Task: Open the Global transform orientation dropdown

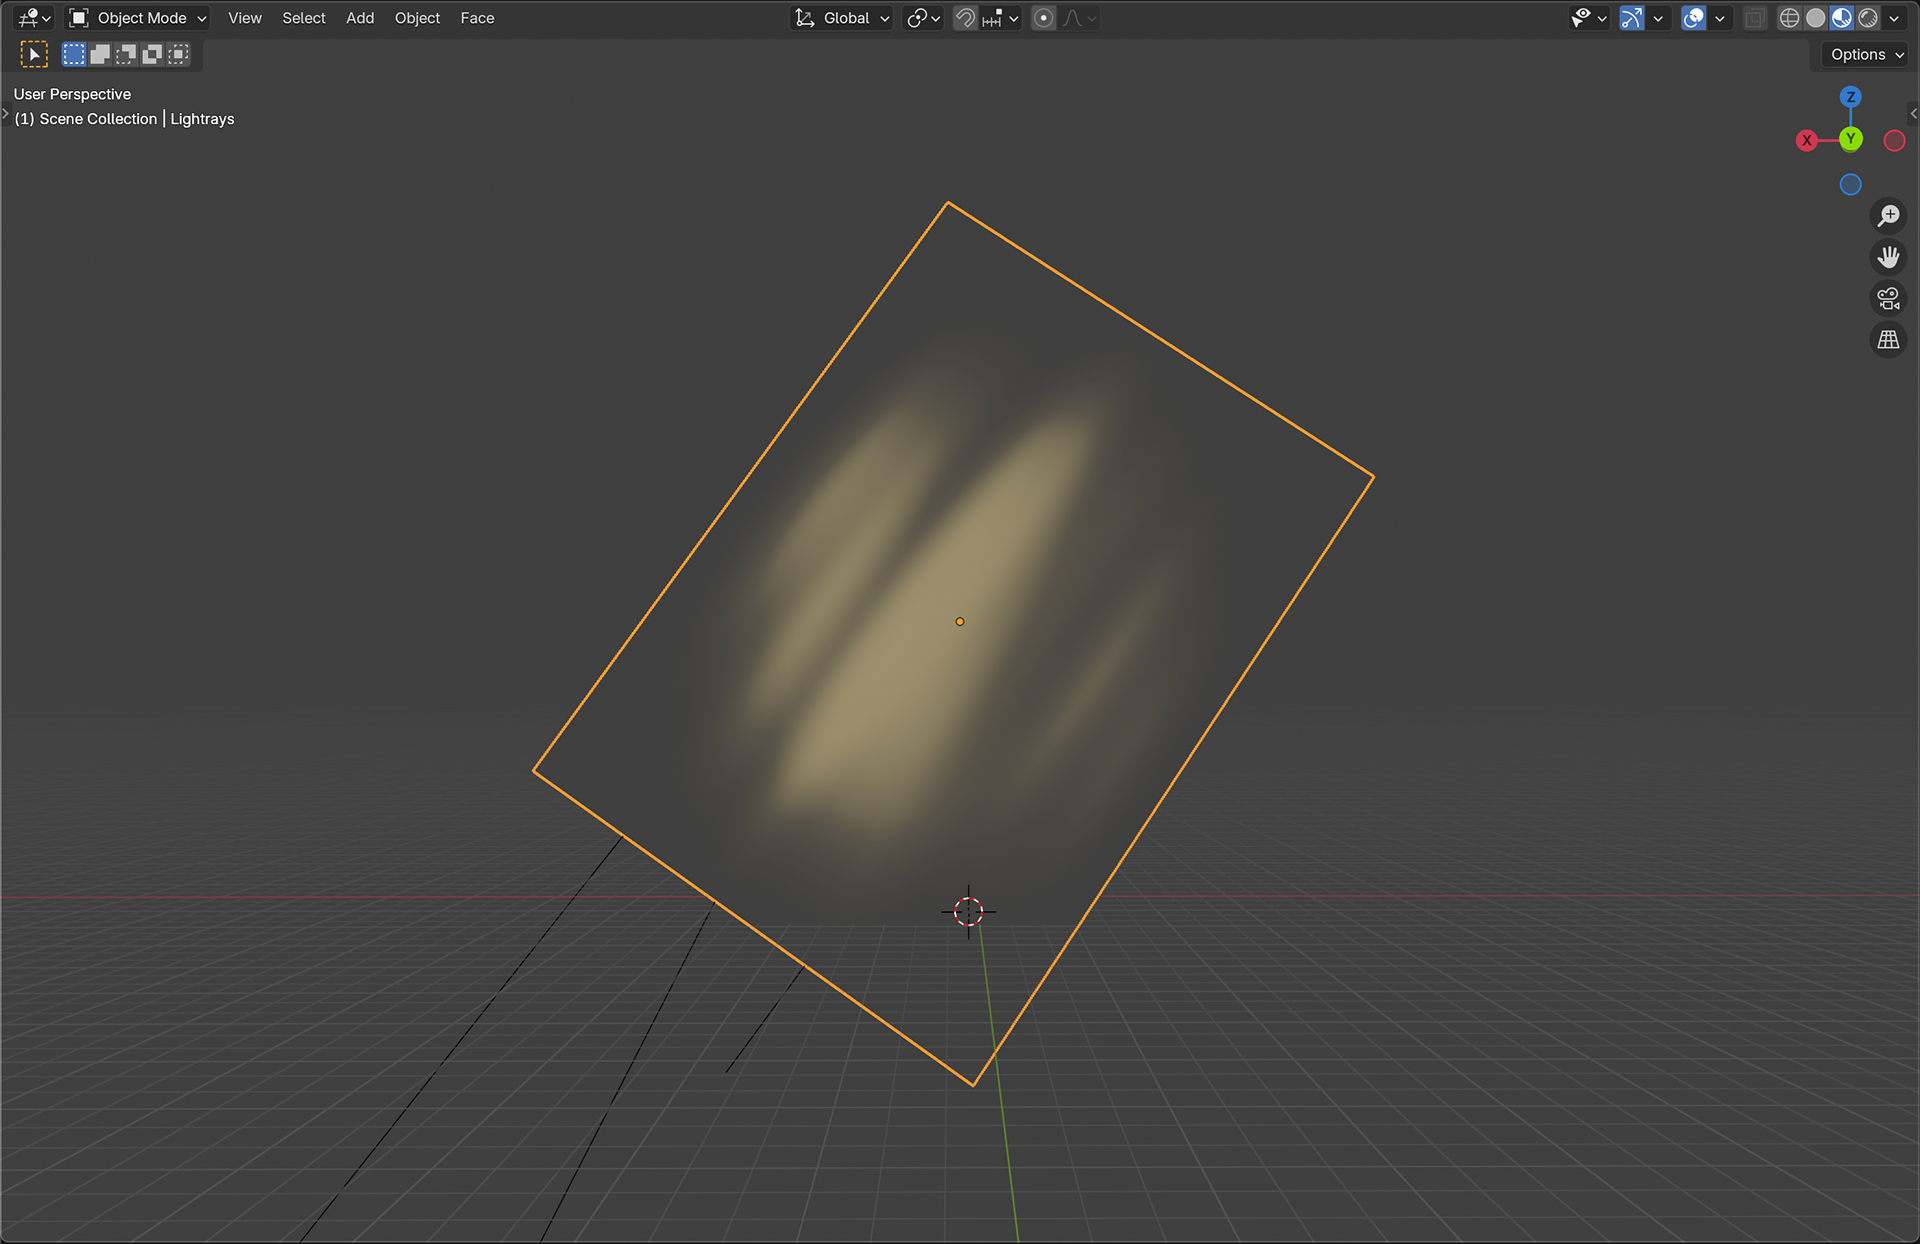Action: coord(842,18)
